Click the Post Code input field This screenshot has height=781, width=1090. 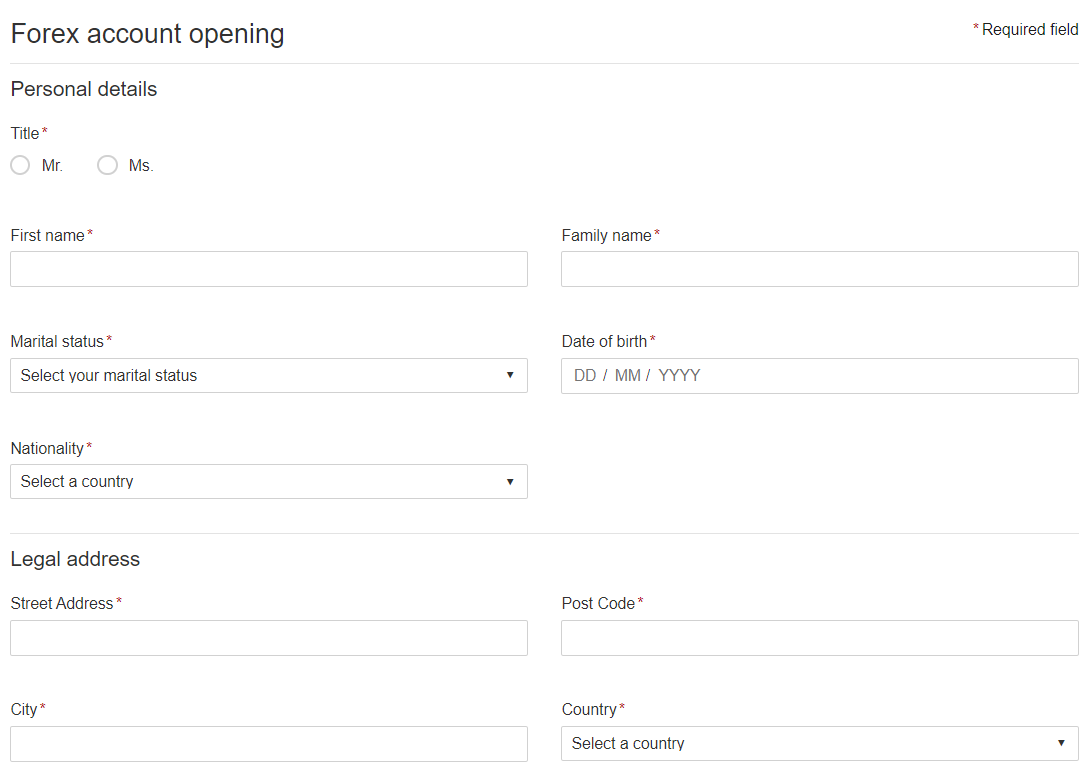point(820,638)
